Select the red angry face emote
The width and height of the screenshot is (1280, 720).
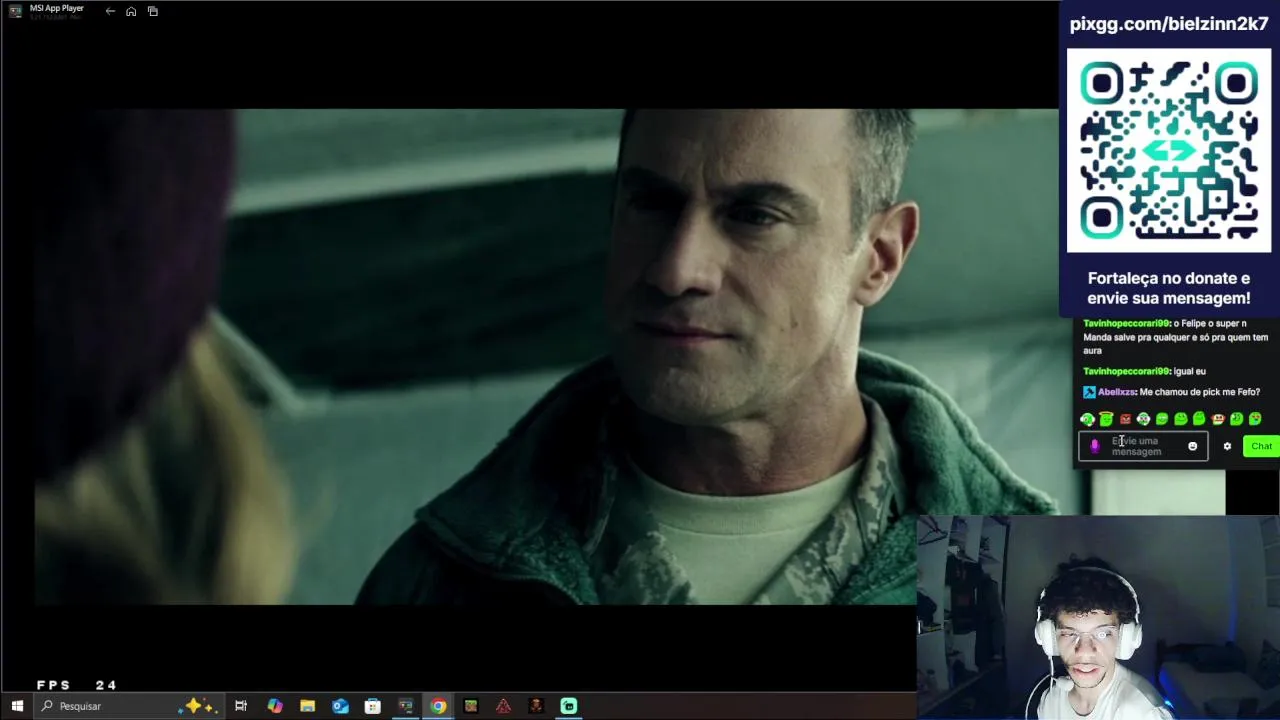[x=1125, y=419]
